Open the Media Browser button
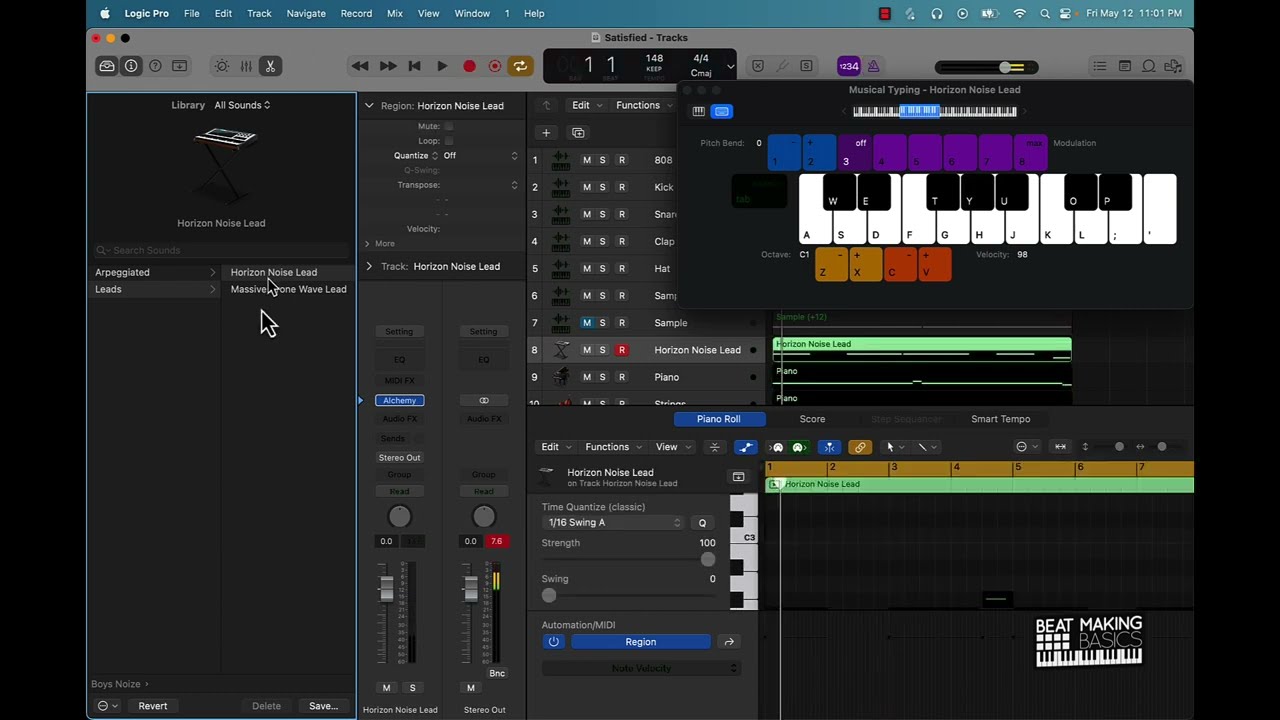Screen dimensions: 1280x720 coord(1173,66)
